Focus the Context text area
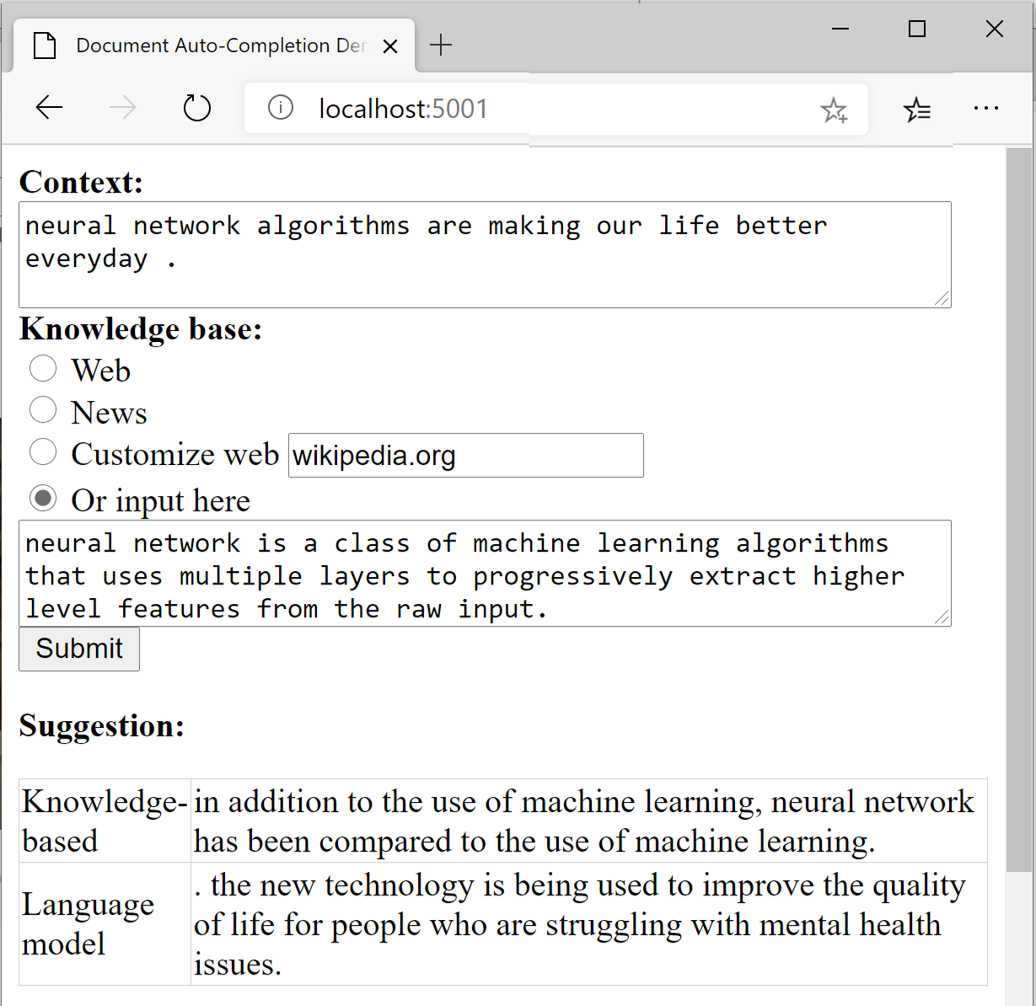Image resolution: width=1036 pixels, height=1006 pixels. pos(485,254)
